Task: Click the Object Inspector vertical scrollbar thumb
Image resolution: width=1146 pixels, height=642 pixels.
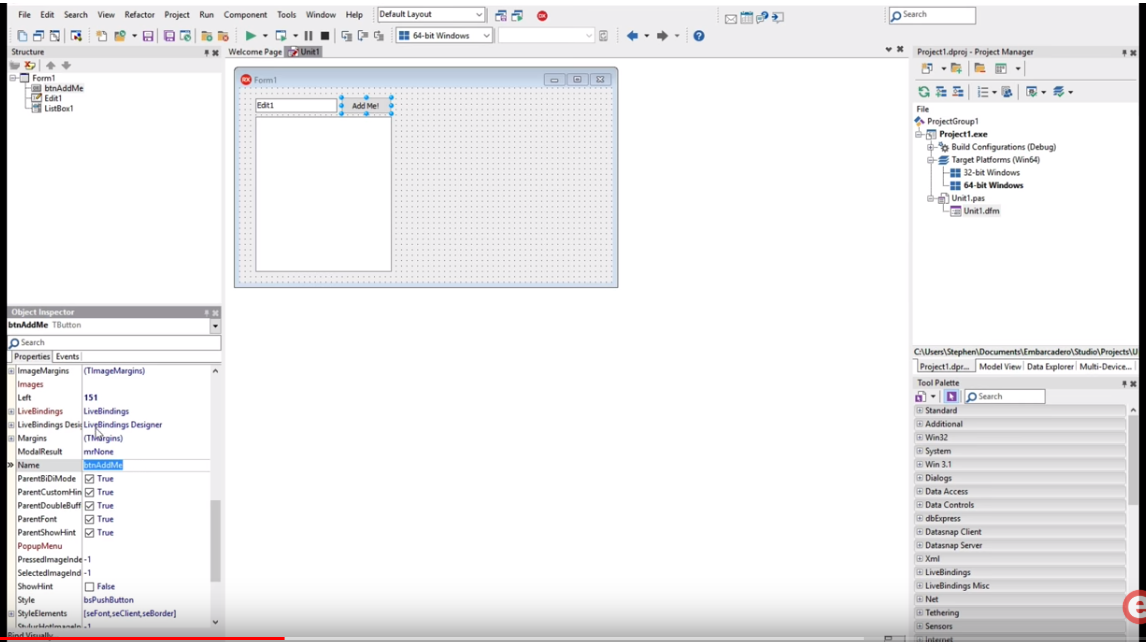Action: click(215, 541)
